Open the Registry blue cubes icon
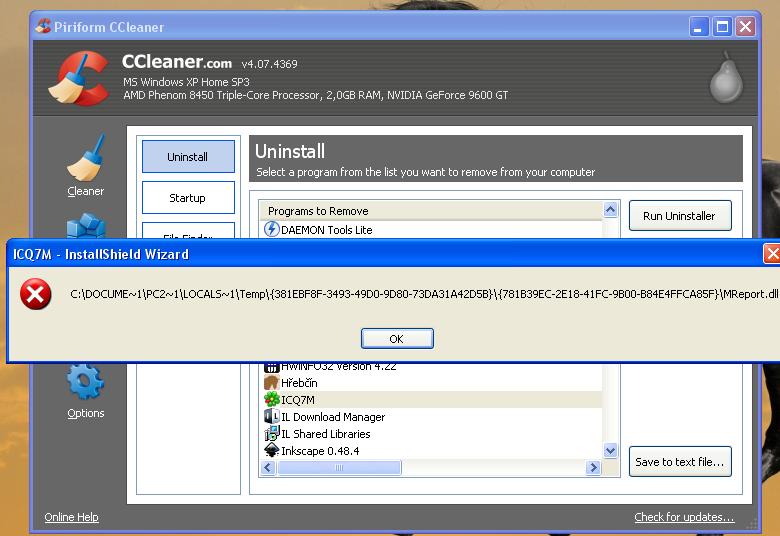Viewport: 780px width, 536px height. [x=86, y=226]
